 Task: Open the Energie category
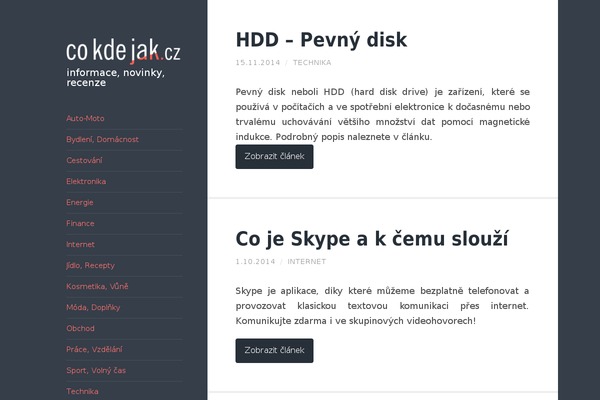coord(80,202)
